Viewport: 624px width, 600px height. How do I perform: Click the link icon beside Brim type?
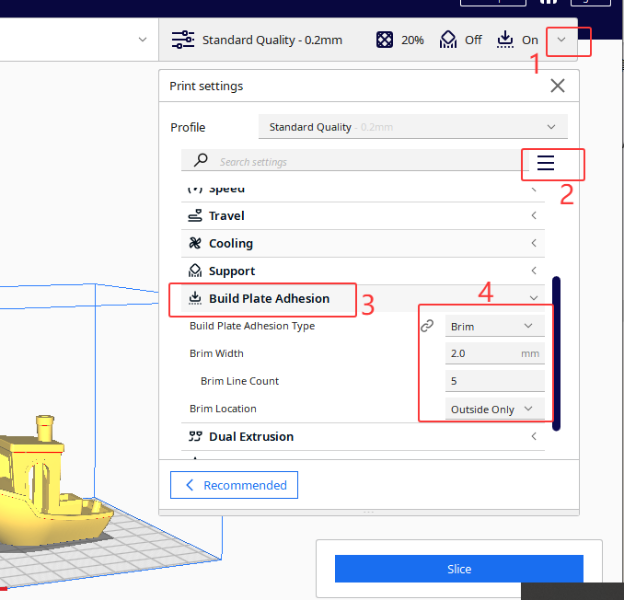coord(428,326)
